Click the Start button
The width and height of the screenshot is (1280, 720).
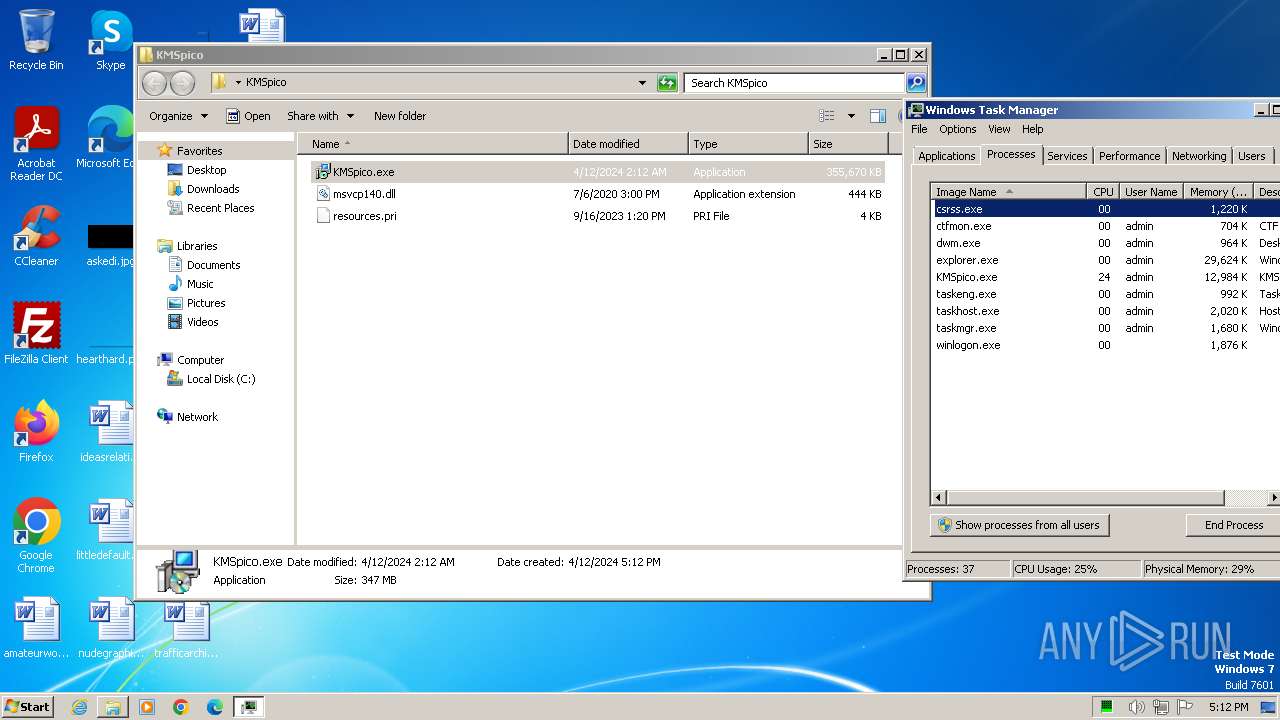(x=27, y=707)
